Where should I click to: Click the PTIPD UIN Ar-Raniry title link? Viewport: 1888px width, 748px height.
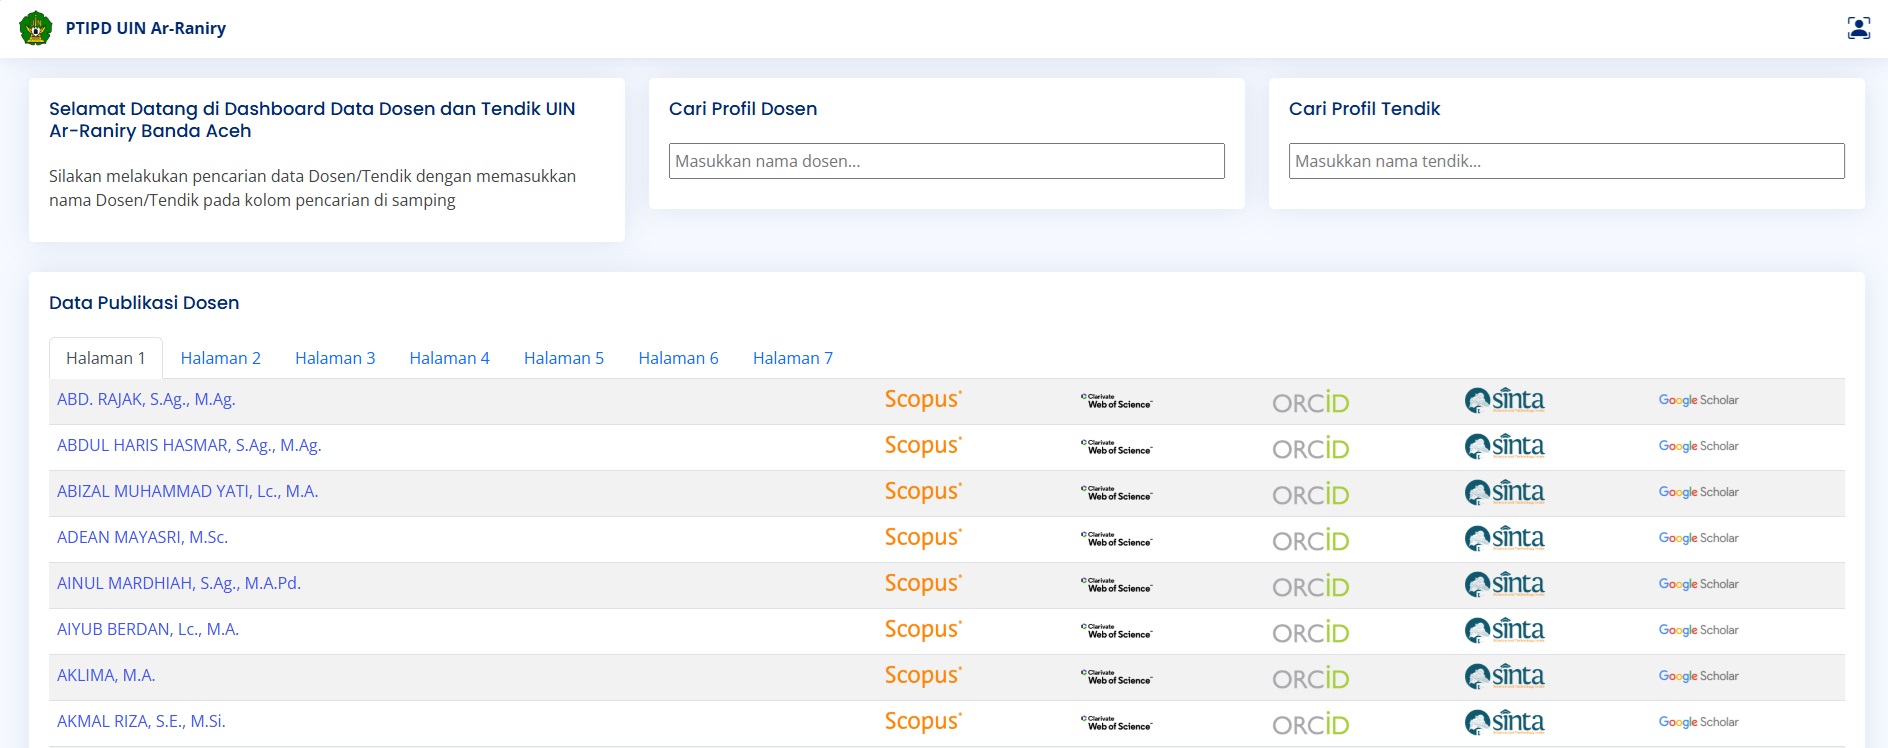[146, 28]
